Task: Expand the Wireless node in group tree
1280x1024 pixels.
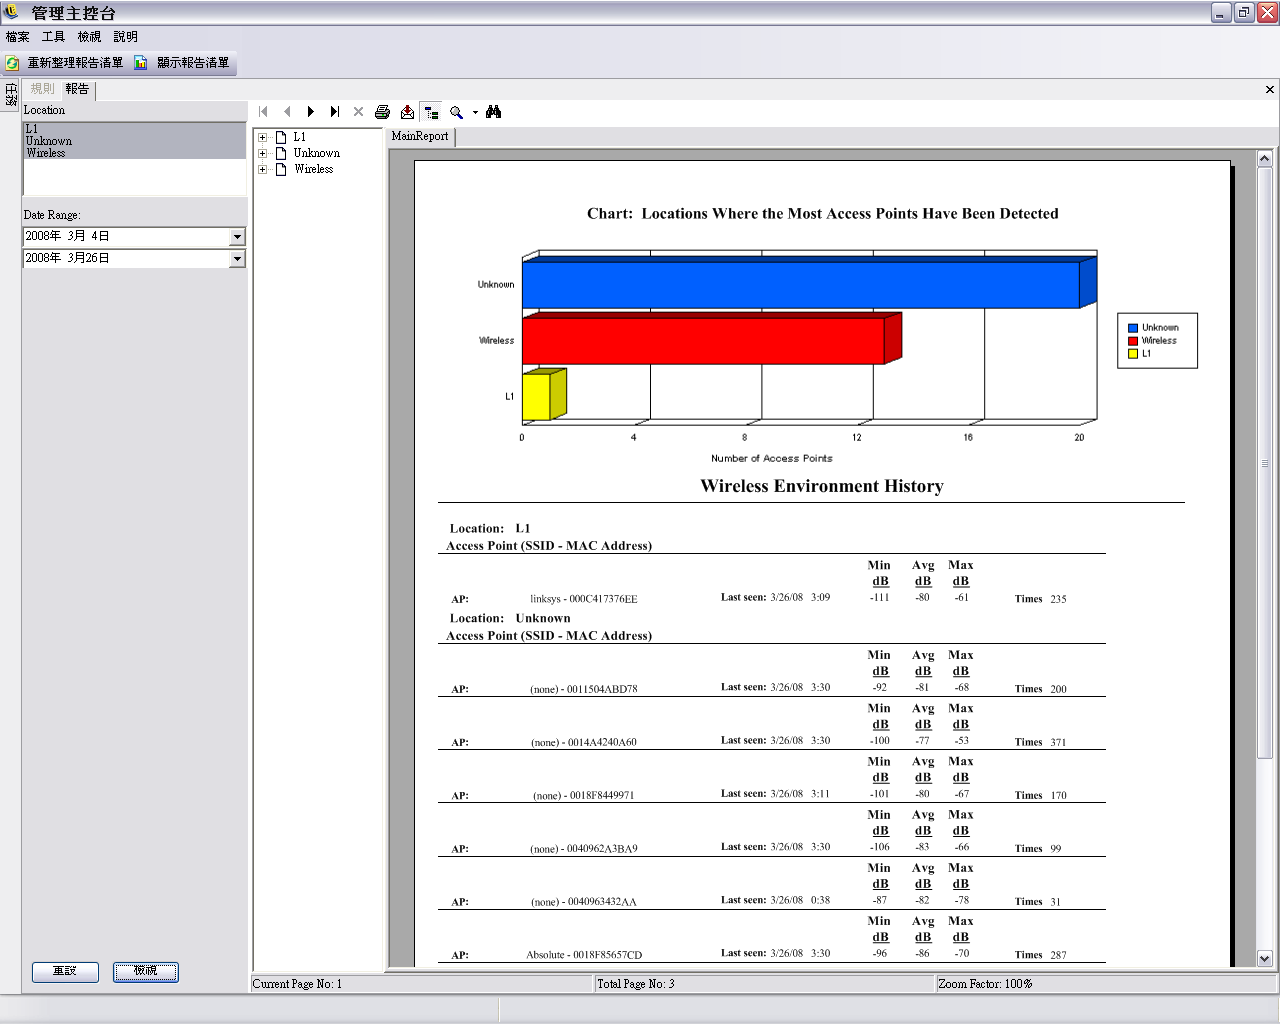Action: point(263,169)
